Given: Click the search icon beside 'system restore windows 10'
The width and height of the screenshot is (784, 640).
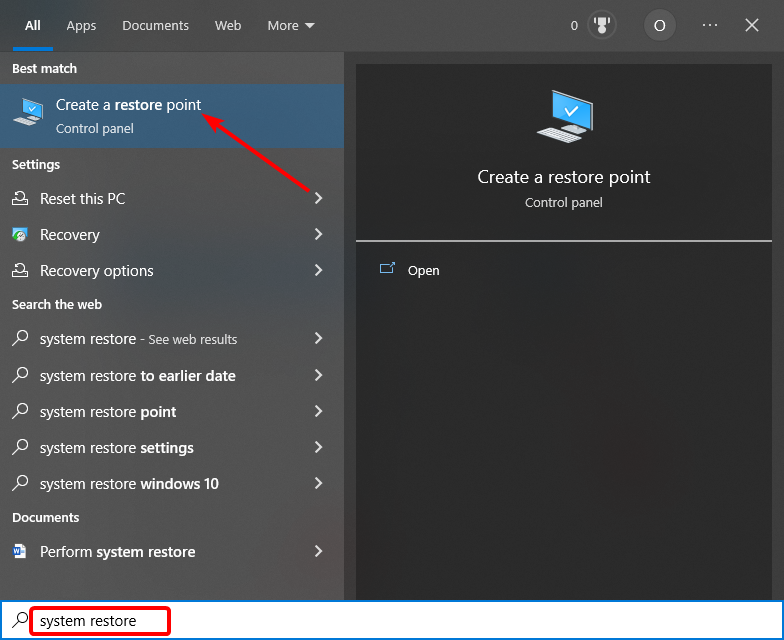Looking at the screenshot, I should pos(20,483).
